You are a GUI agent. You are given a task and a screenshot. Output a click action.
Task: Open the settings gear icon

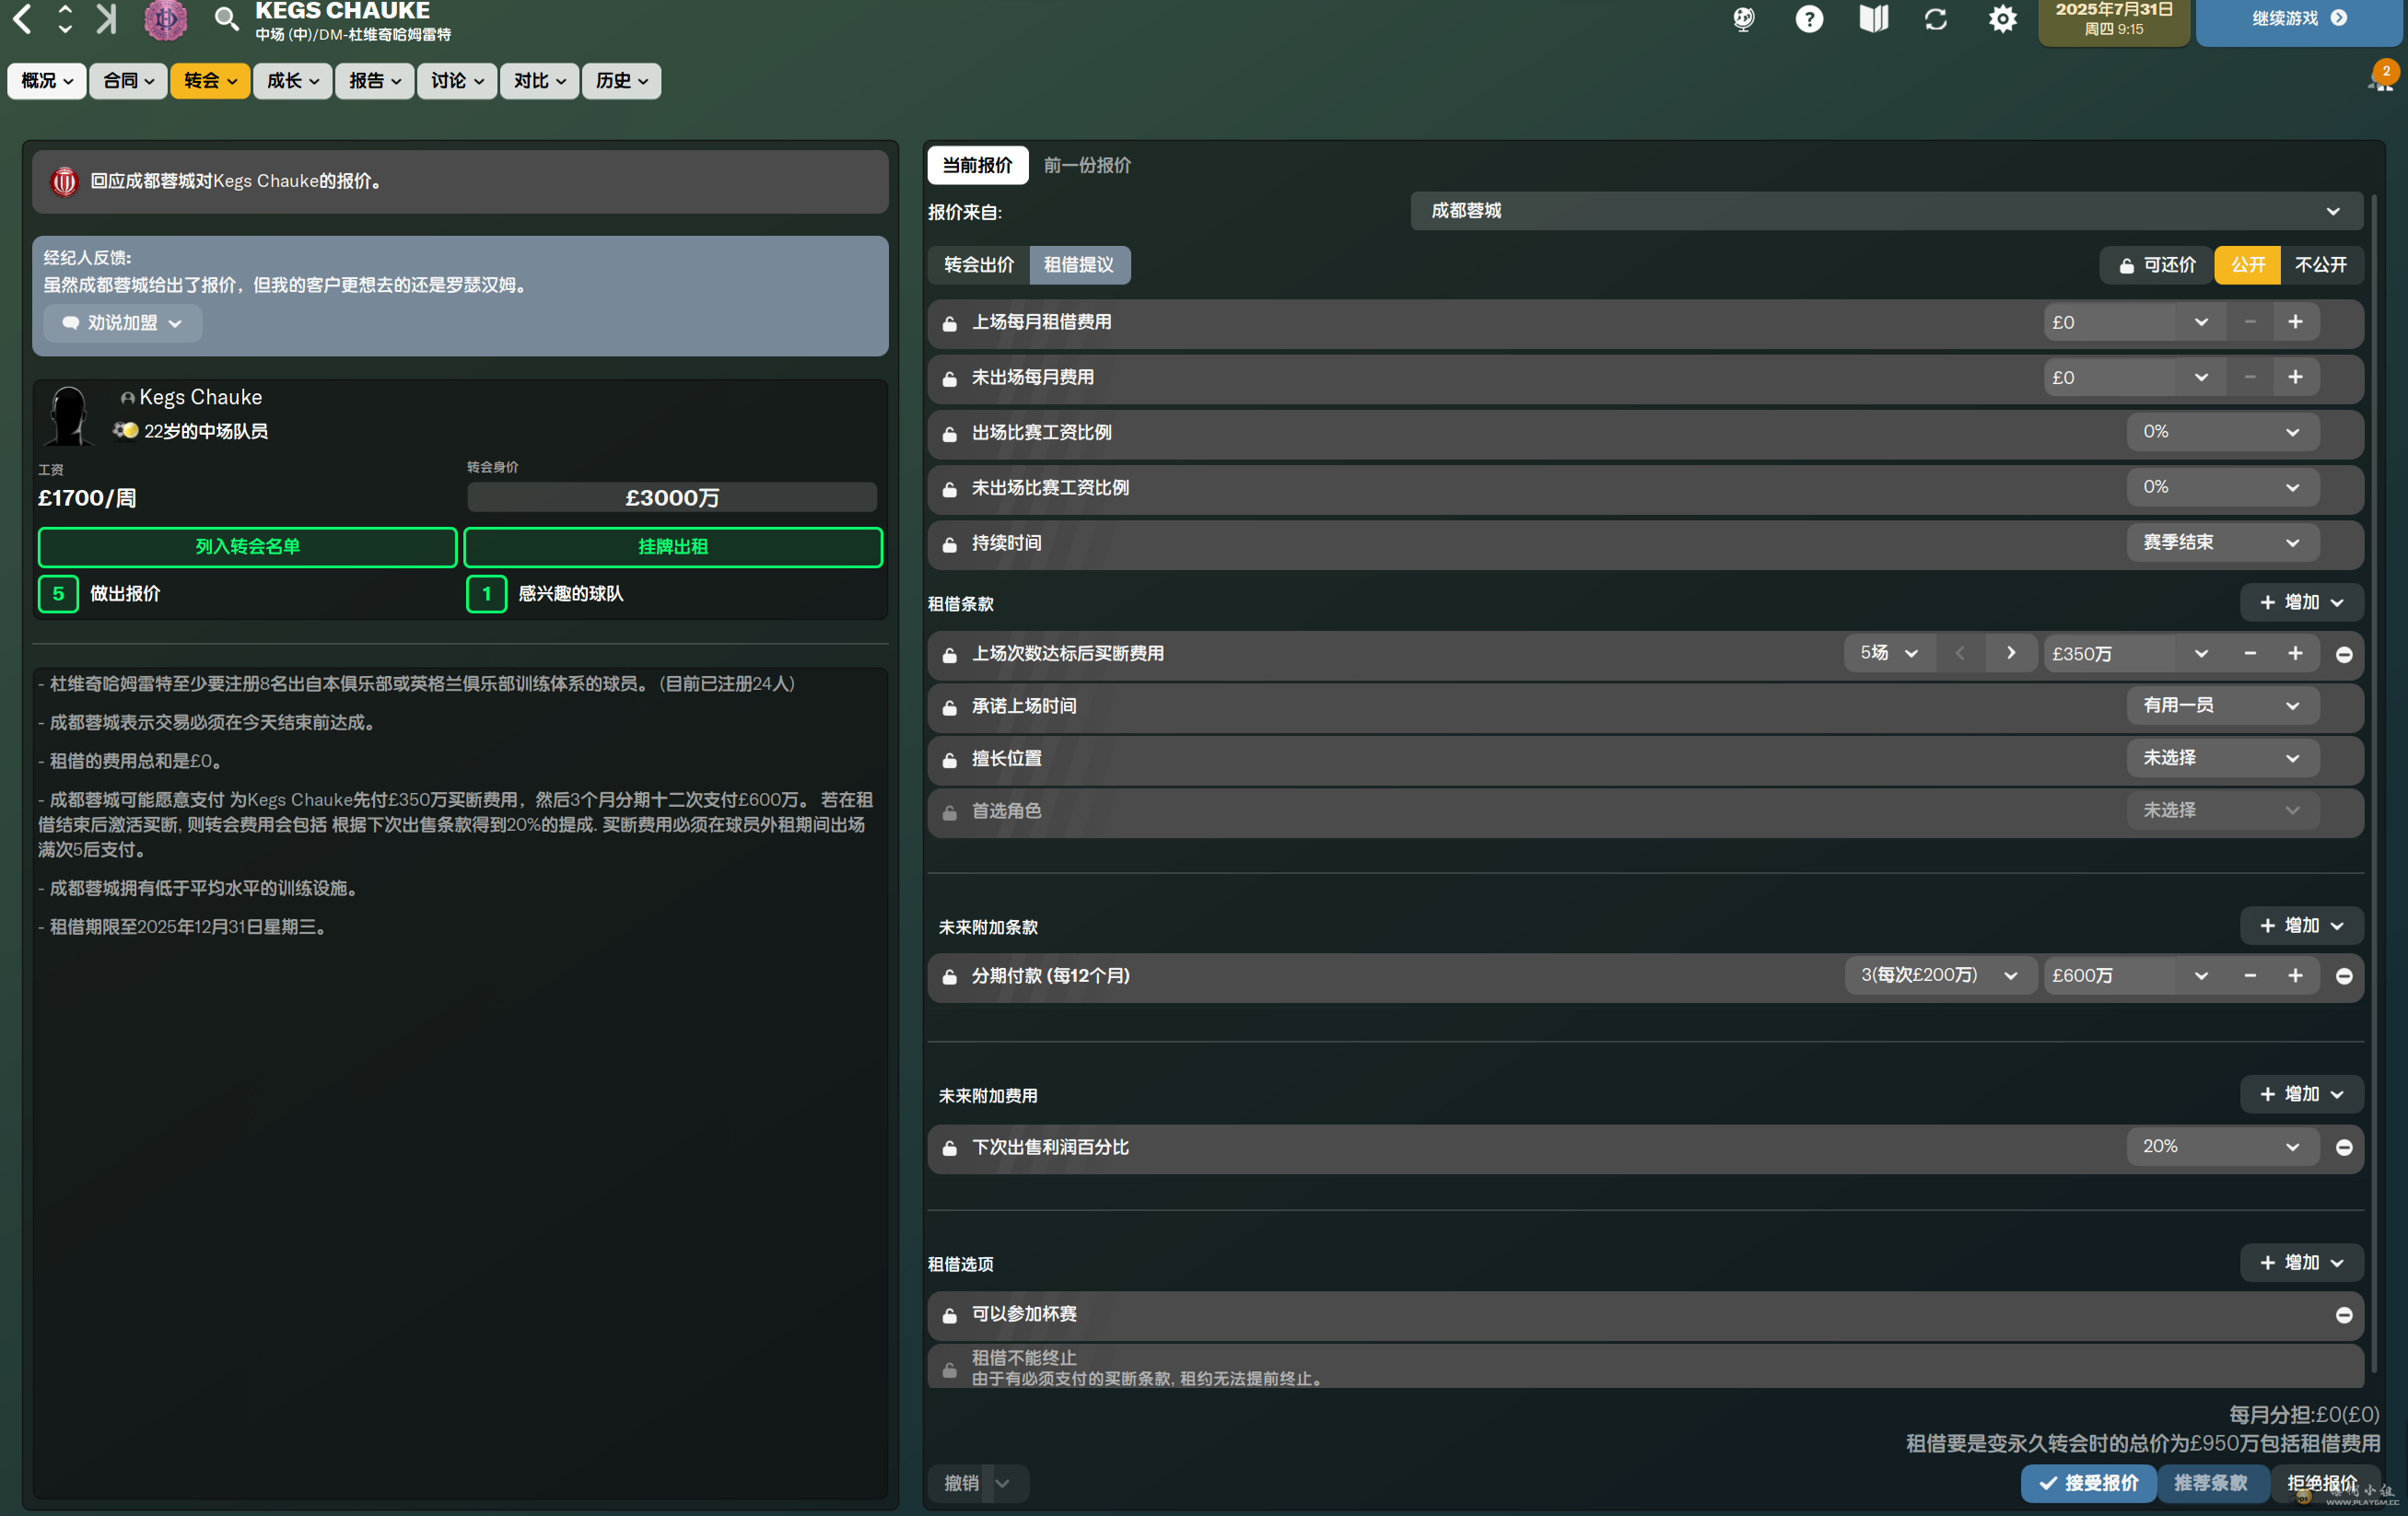(x=2002, y=19)
